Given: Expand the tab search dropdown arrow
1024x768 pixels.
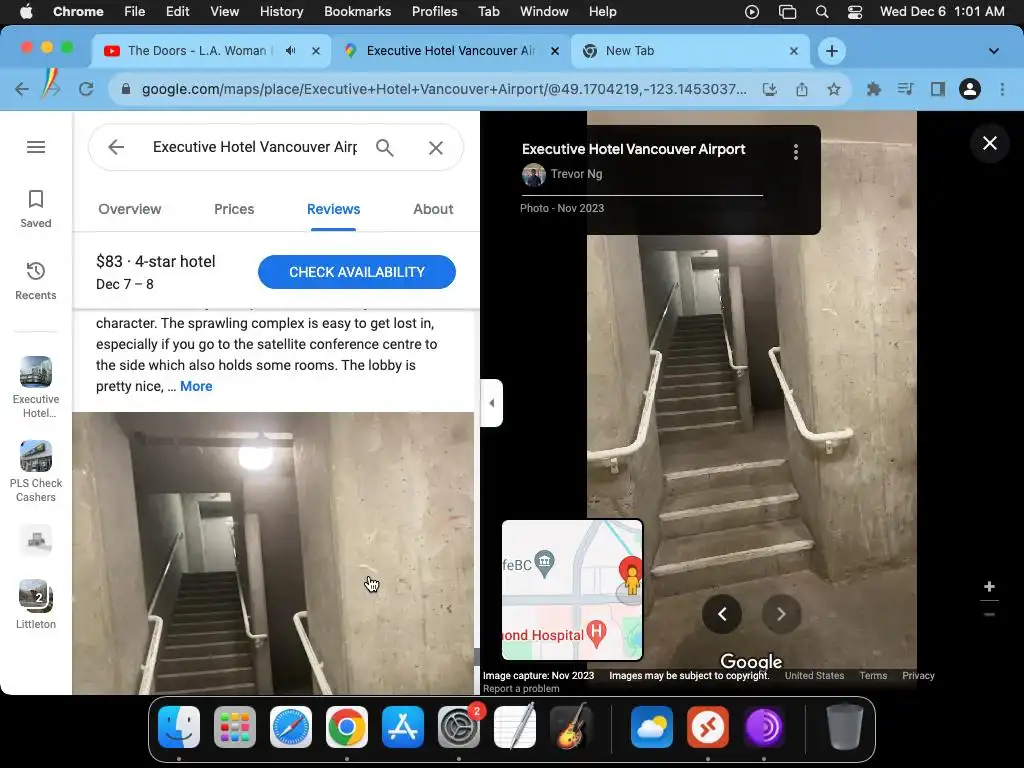Looking at the screenshot, I should pos(993,51).
